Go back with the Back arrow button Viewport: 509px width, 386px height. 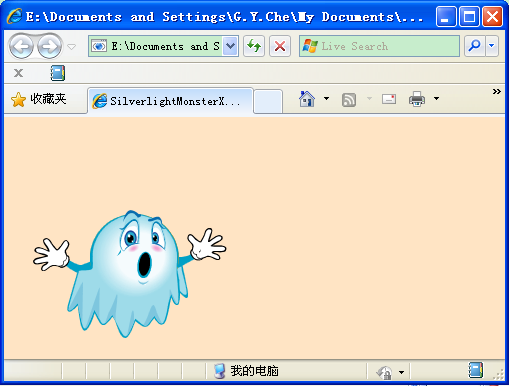coord(21,46)
